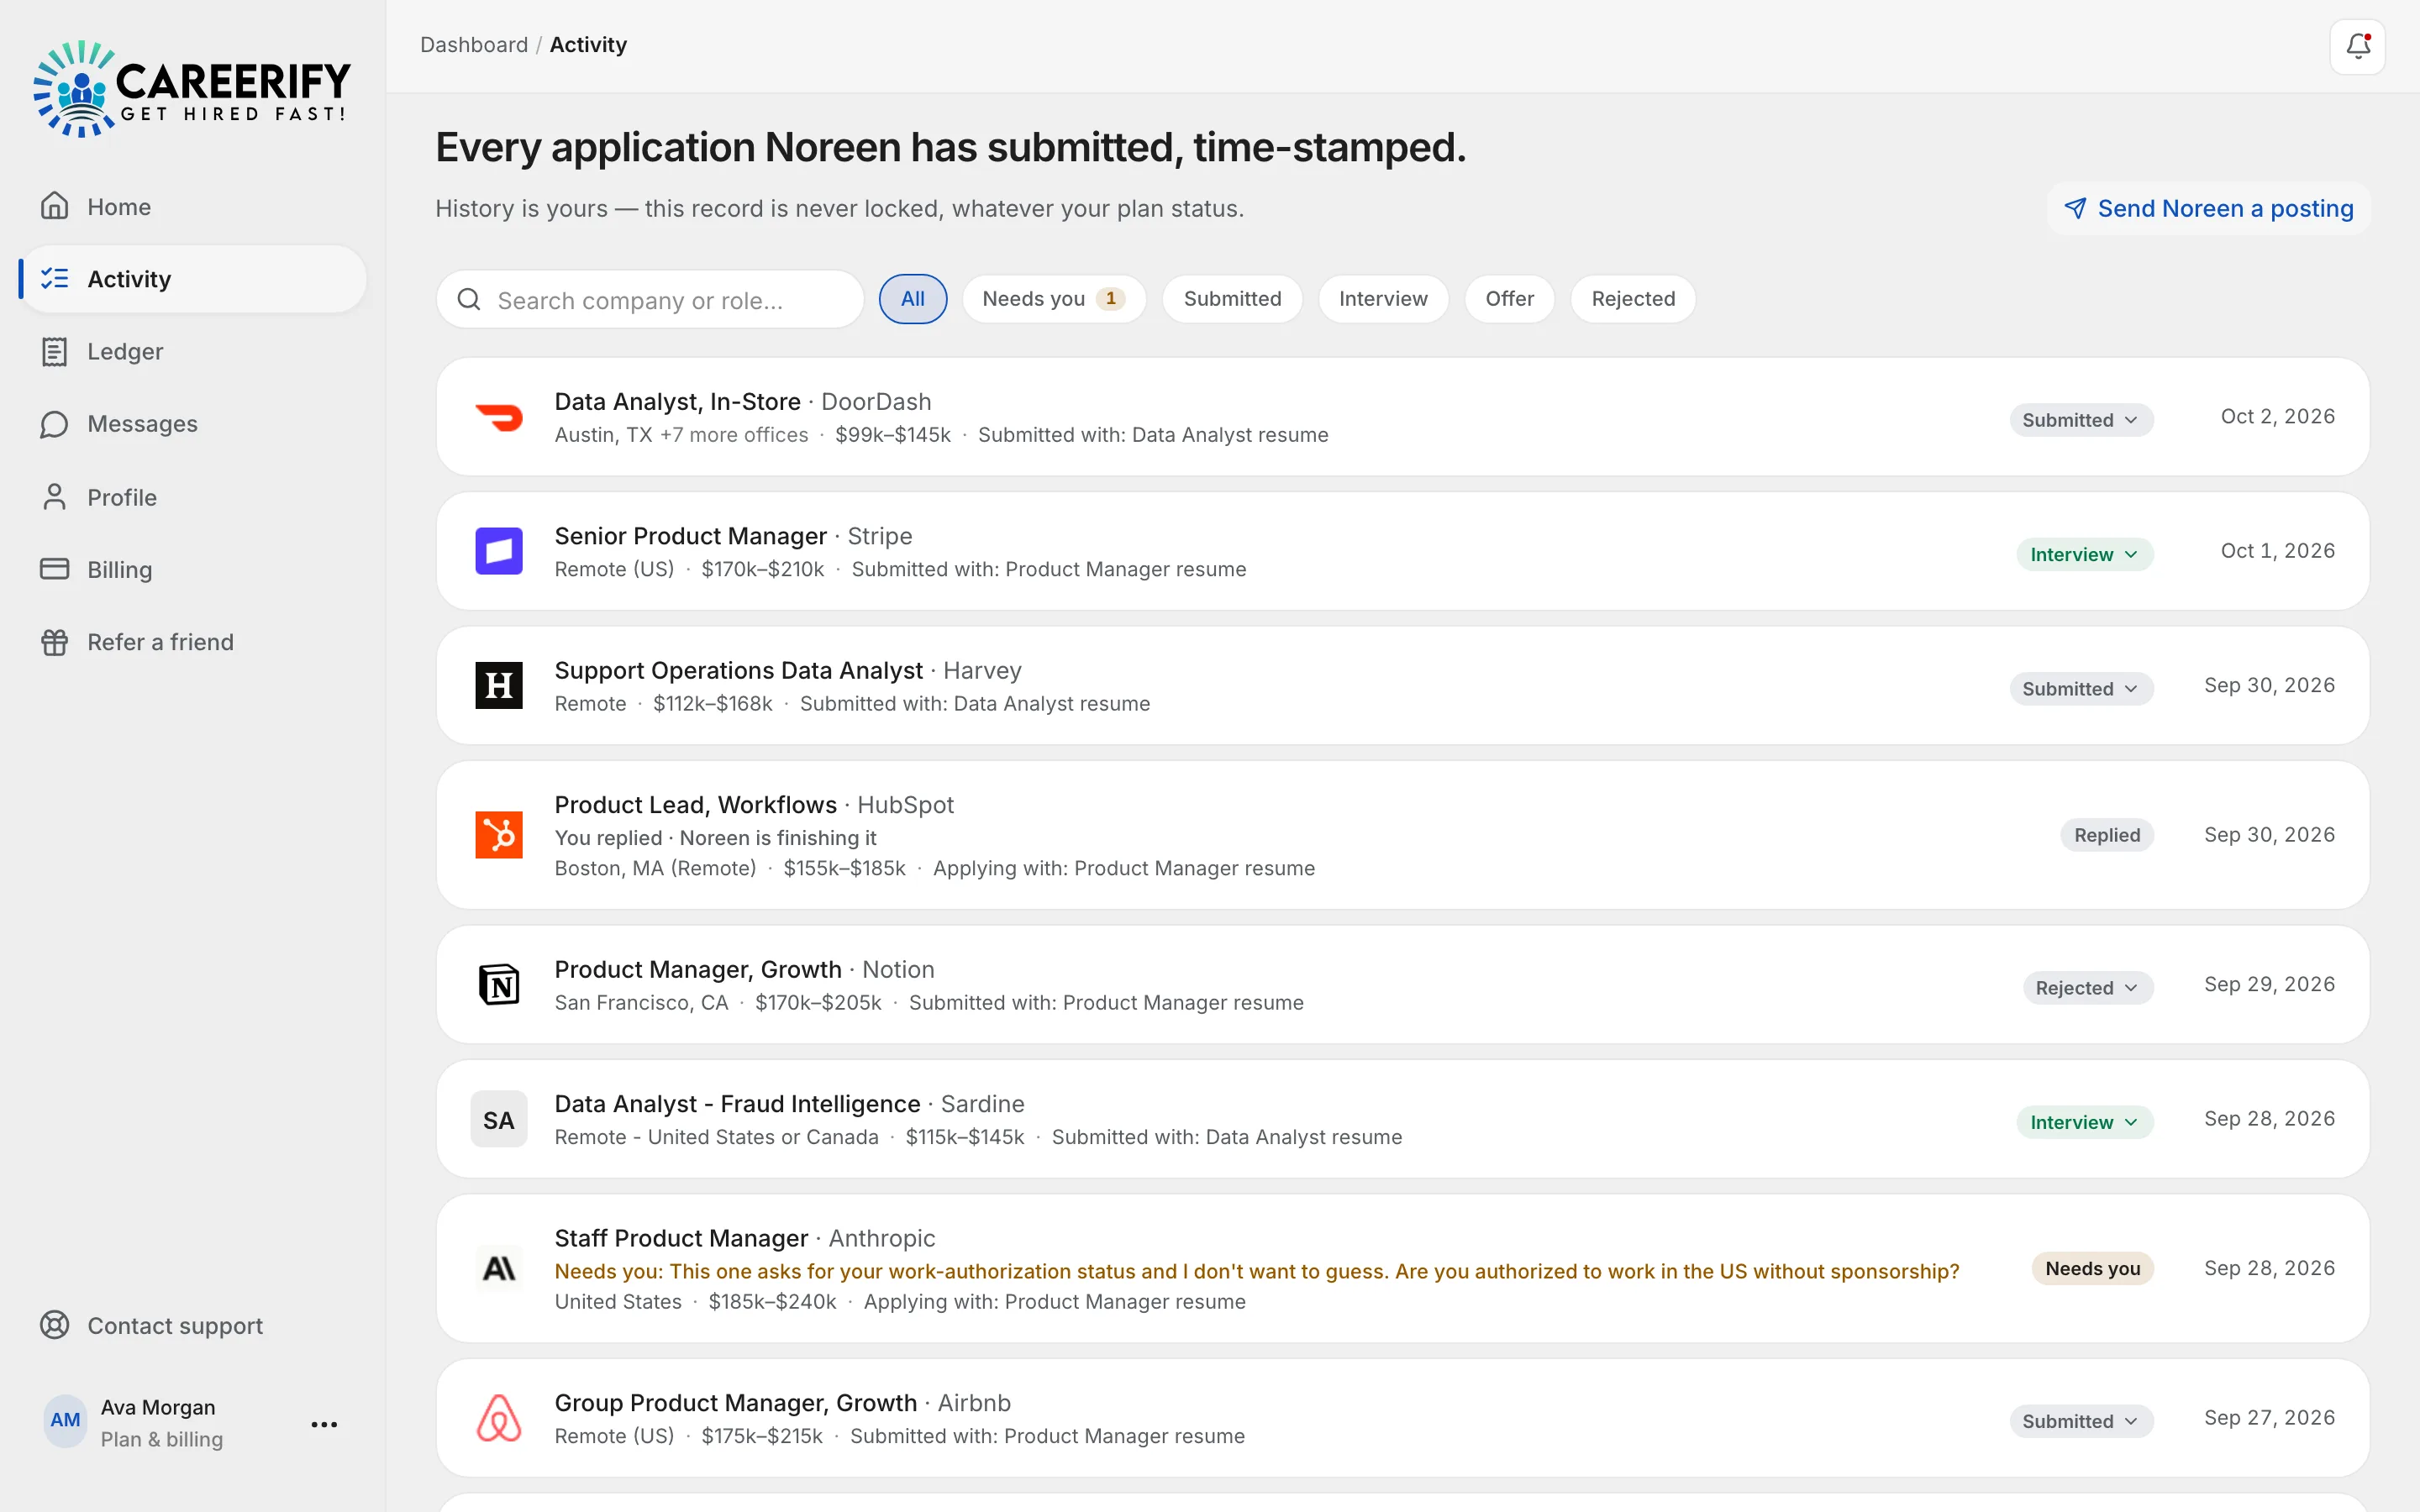Viewport: 2420px width, 1512px height.
Task: Open the Airbnb Submitted status dropdown
Action: point(2081,1421)
